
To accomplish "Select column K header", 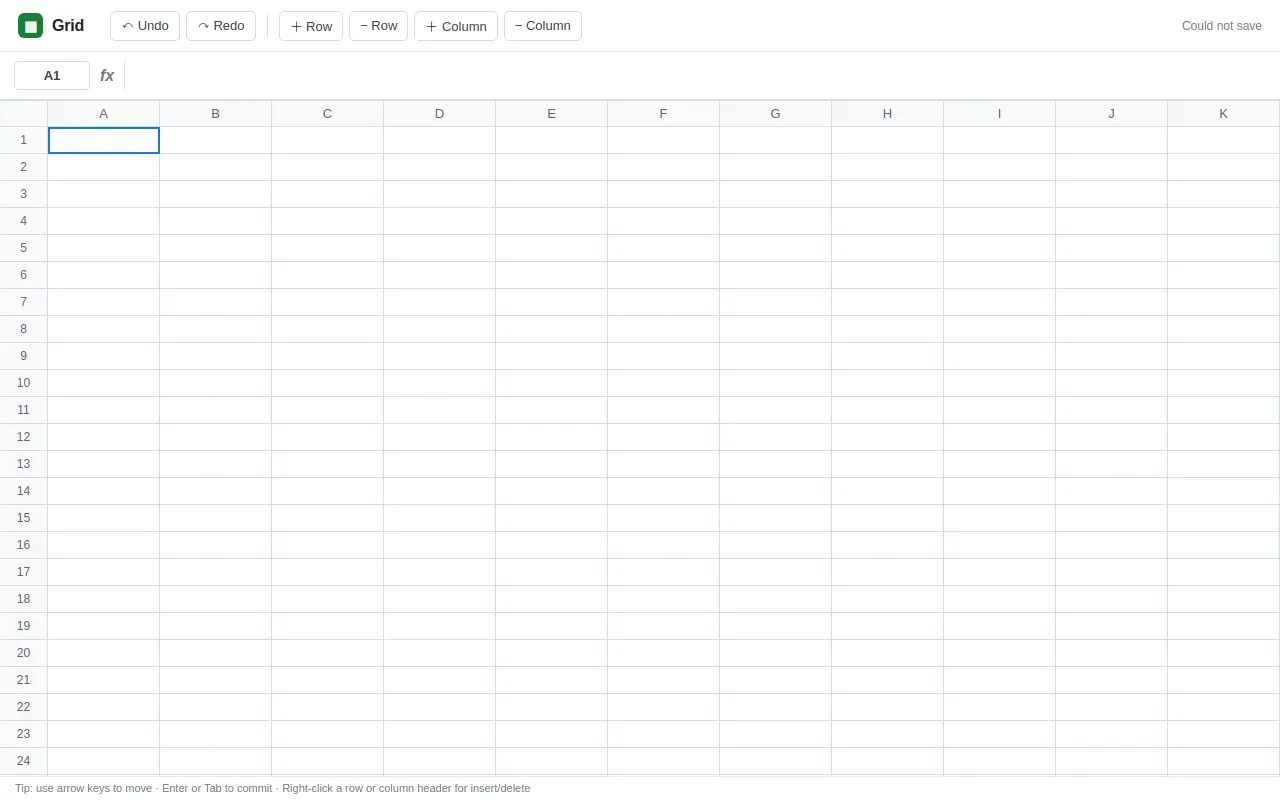I will coord(1224,114).
